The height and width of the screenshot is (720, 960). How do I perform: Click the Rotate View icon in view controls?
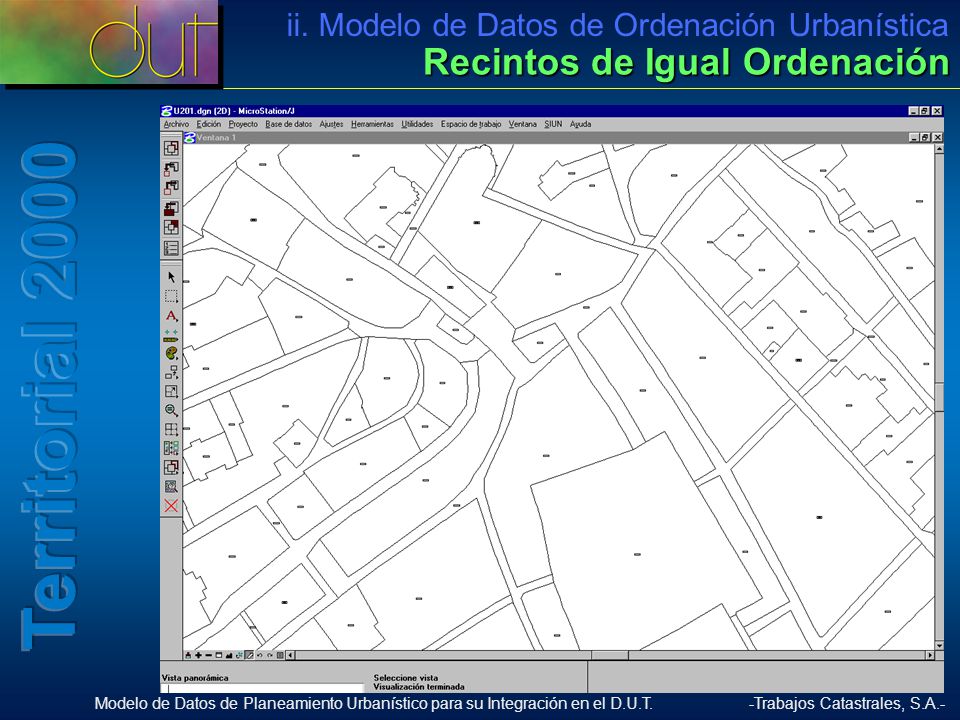tap(239, 655)
